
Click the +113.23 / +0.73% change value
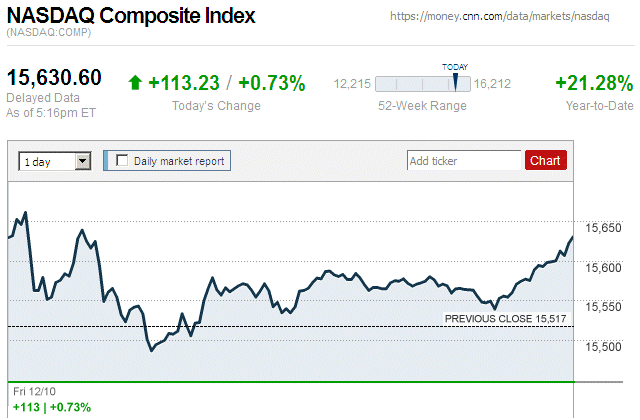[227, 83]
